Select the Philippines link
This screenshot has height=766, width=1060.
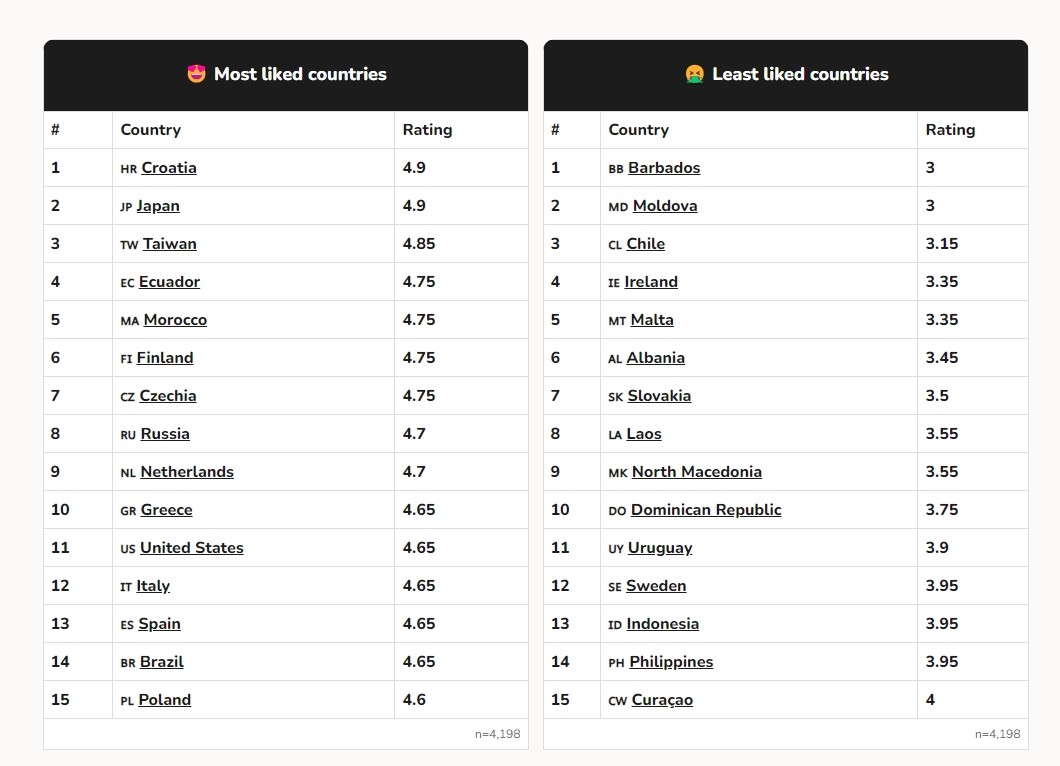tap(671, 662)
